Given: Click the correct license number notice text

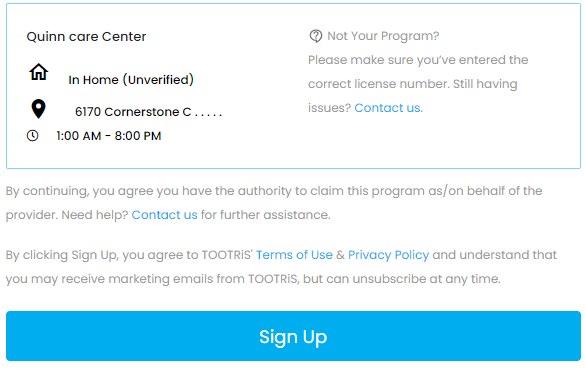Looking at the screenshot, I should tap(418, 84).
